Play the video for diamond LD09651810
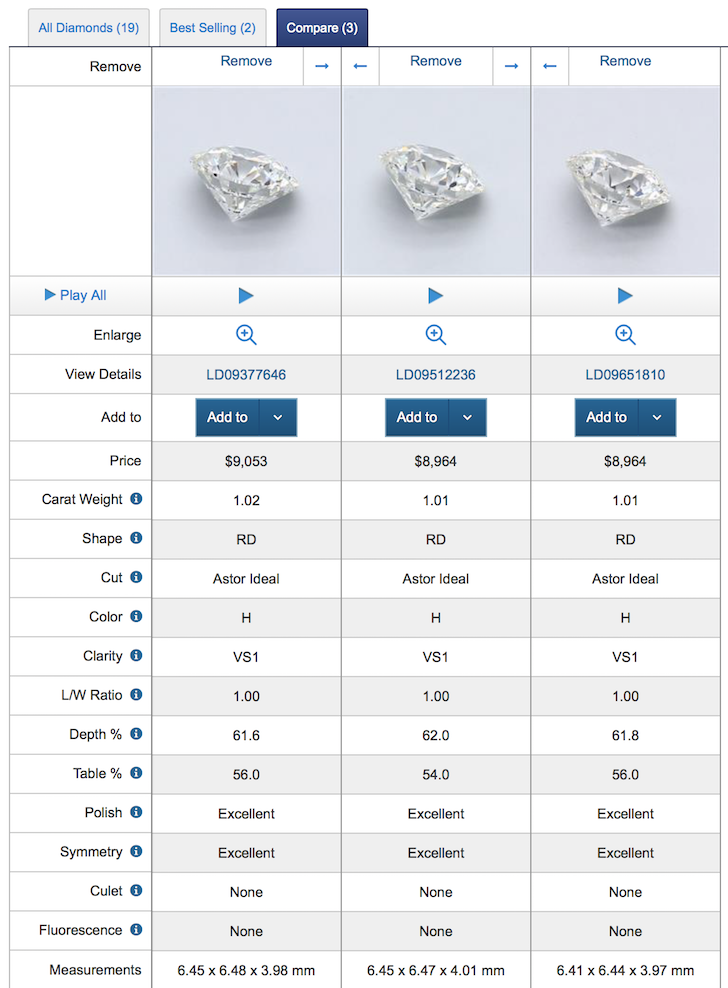The image size is (728, 988). tap(624, 295)
